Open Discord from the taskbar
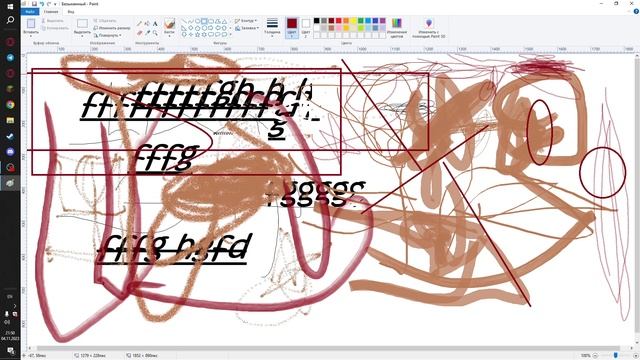Image resolution: width=640 pixels, height=360 pixels. (x=10, y=151)
